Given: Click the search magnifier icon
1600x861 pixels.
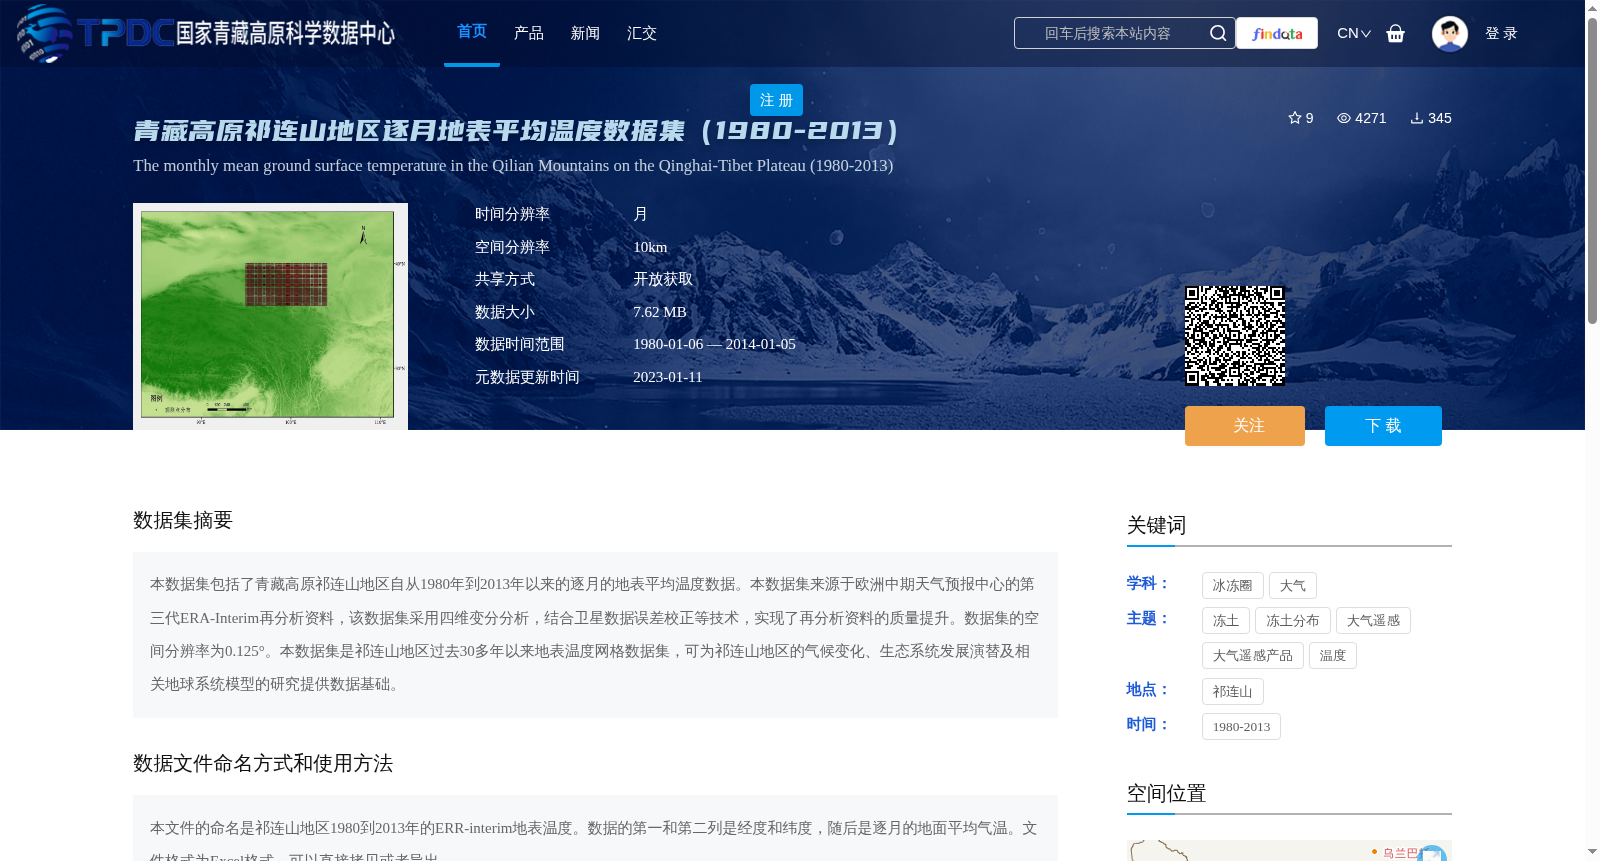Looking at the screenshot, I should click(x=1218, y=33).
